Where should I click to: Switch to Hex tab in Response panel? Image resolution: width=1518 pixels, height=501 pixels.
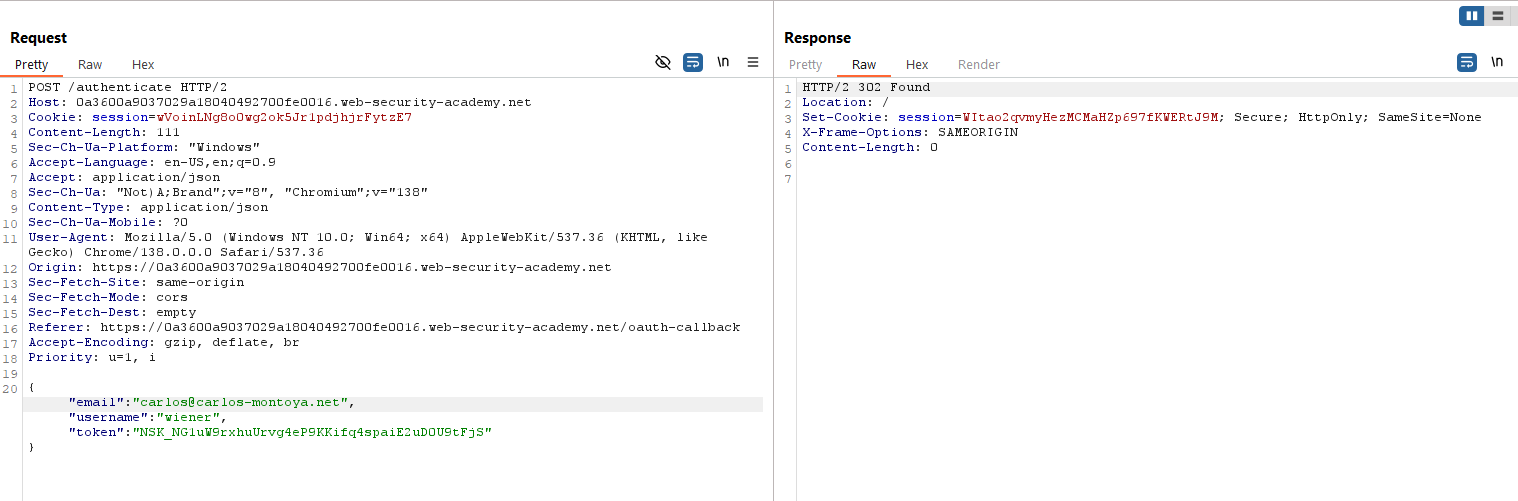point(917,65)
